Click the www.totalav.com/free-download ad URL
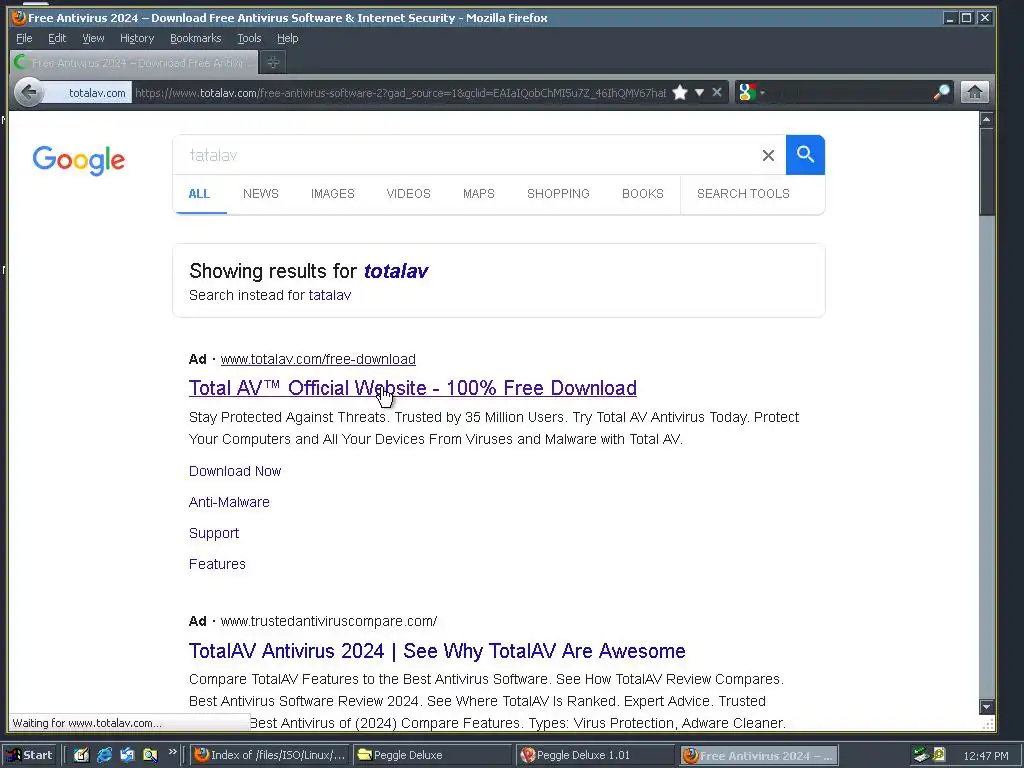1024x768 pixels. point(318,359)
